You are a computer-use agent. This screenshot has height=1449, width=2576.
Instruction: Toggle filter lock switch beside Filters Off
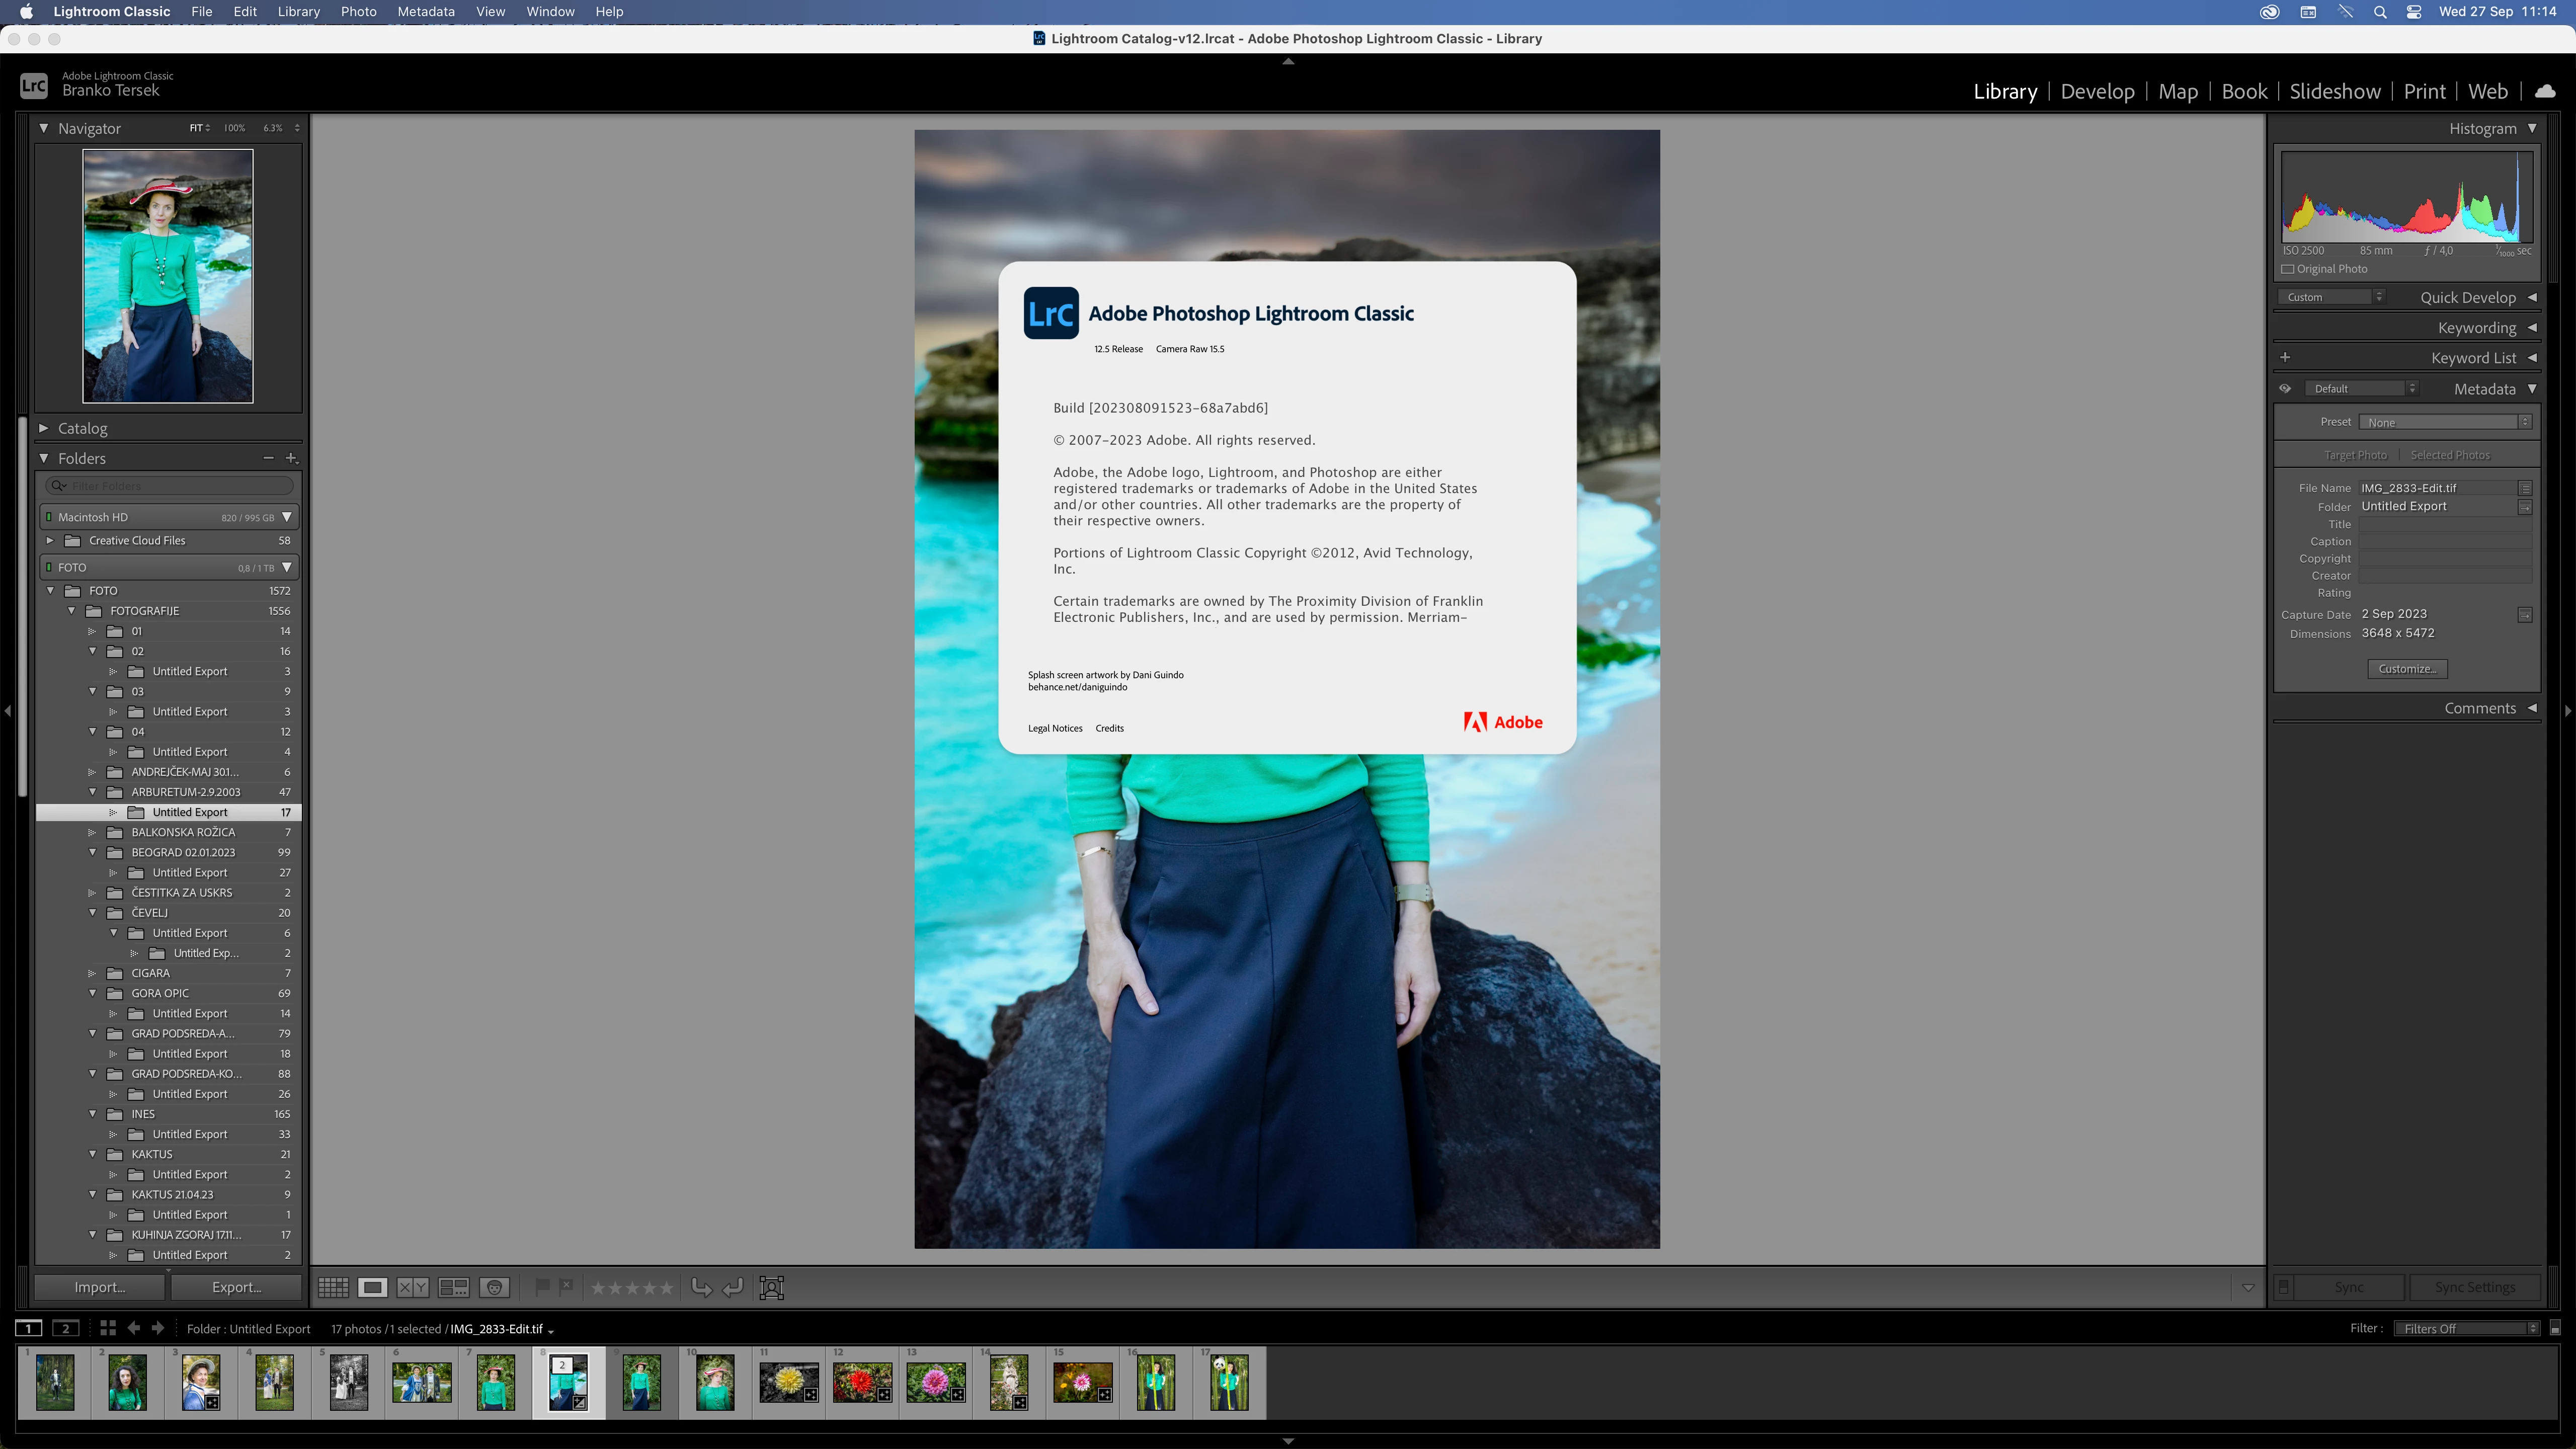point(2555,1328)
